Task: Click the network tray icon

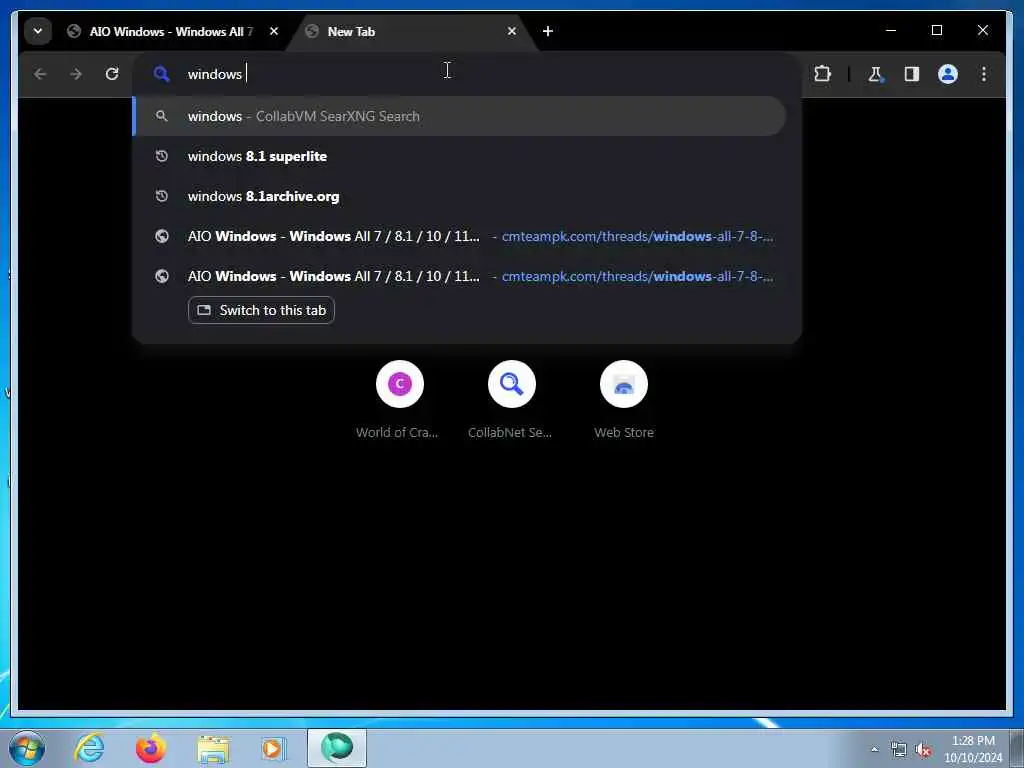Action: [x=899, y=750]
